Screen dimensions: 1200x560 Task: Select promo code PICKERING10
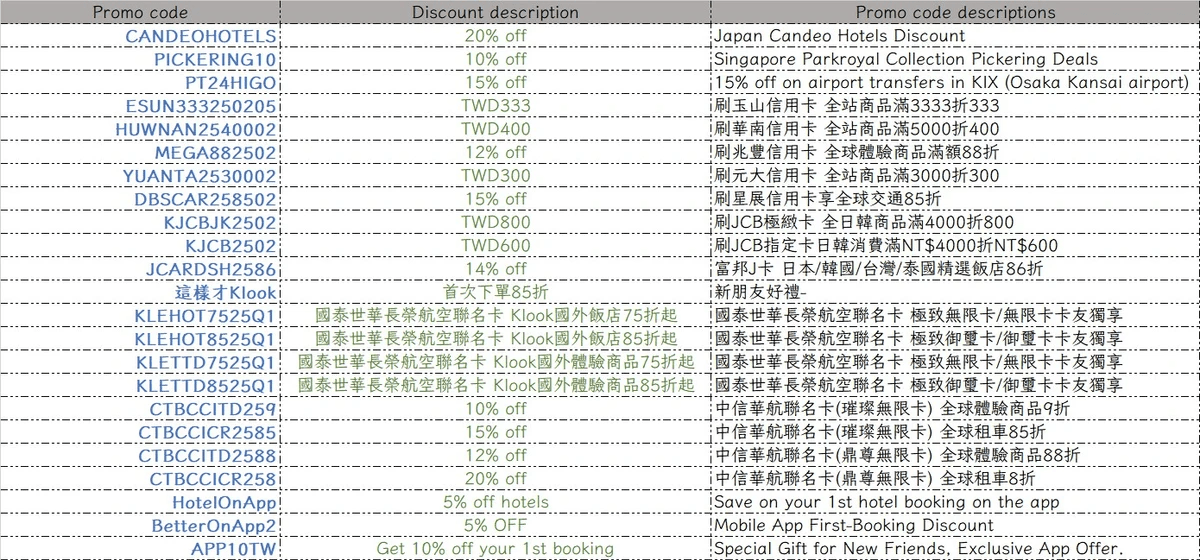tap(216, 59)
